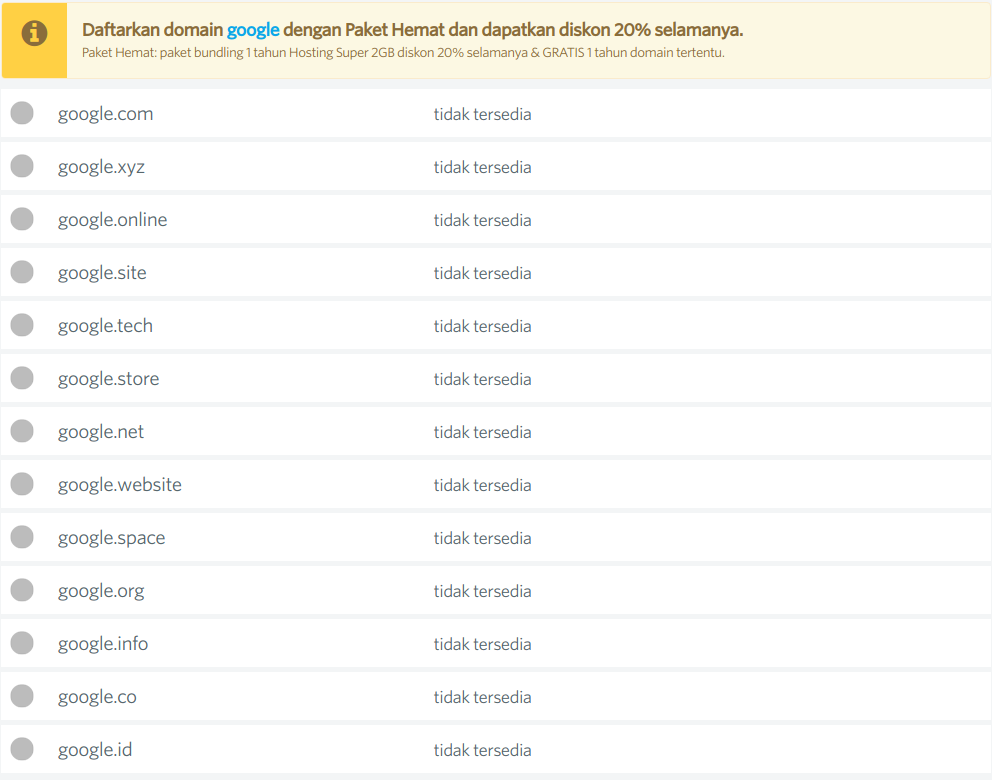Viewport: 992px width, 780px height.
Task: Click 'tidak tersedia' status for google.net
Action: (x=482, y=432)
